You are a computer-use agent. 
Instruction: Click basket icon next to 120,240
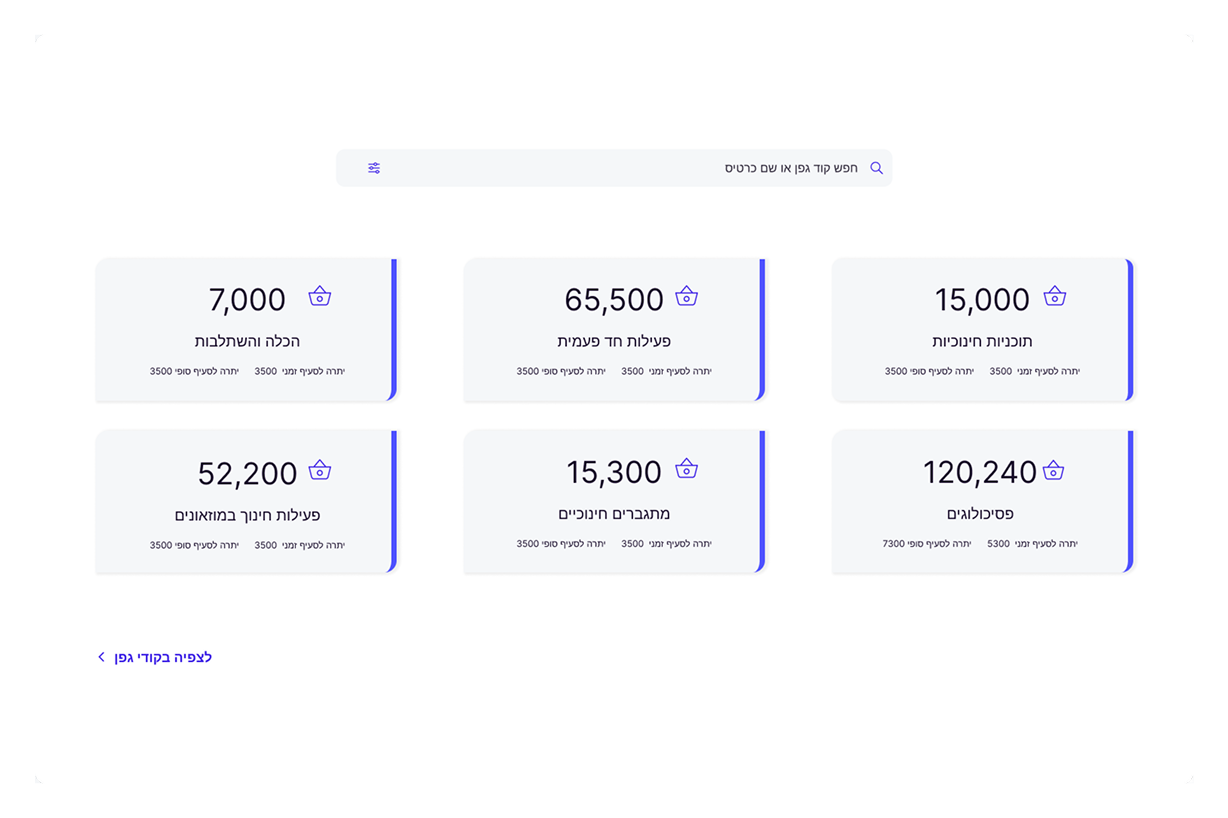pyautogui.click(x=1053, y=470)
